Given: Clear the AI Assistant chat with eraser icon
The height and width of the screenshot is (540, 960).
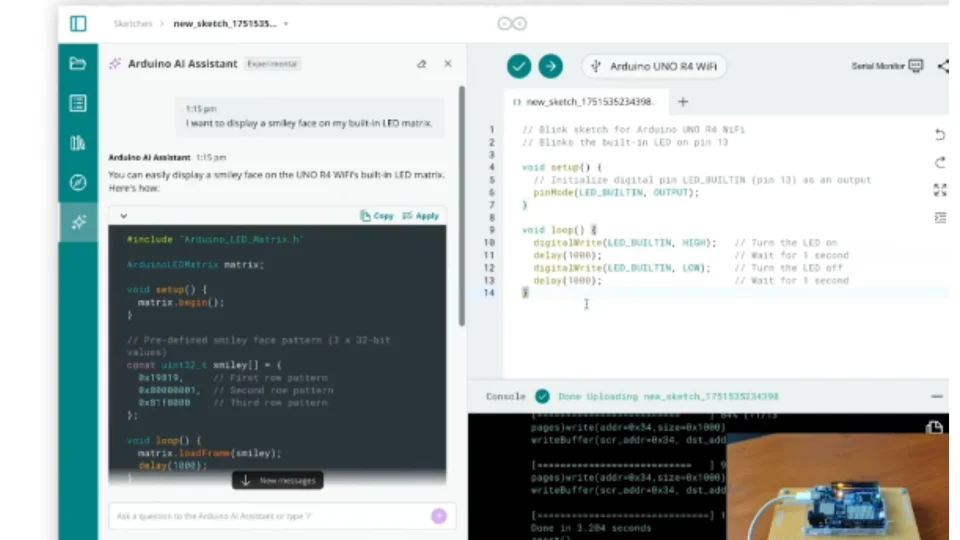Looking at the screenshot, I should pos(421,64).
